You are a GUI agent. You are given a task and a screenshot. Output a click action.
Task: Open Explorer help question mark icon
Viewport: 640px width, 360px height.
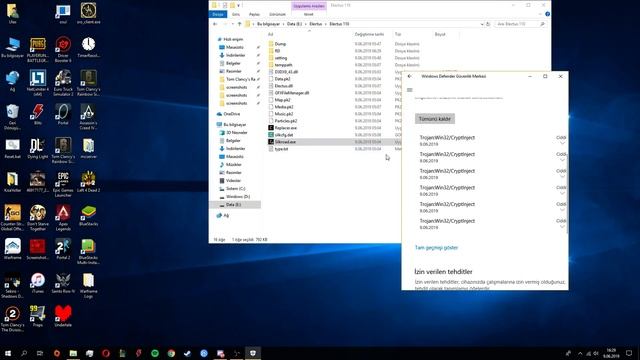pos(547,14)
